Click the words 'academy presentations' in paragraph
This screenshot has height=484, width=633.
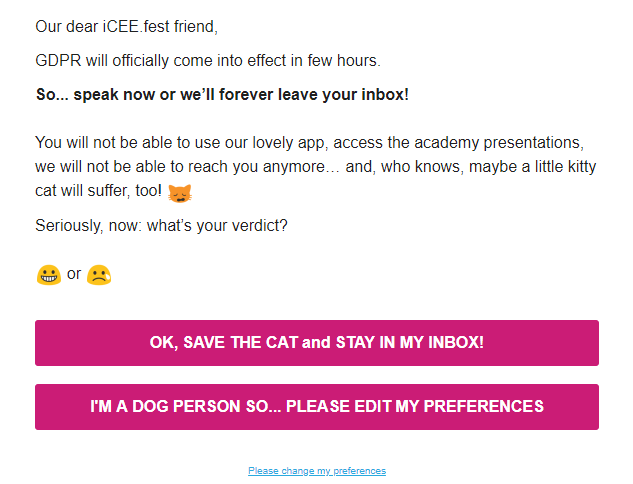[x=499, y=143]
